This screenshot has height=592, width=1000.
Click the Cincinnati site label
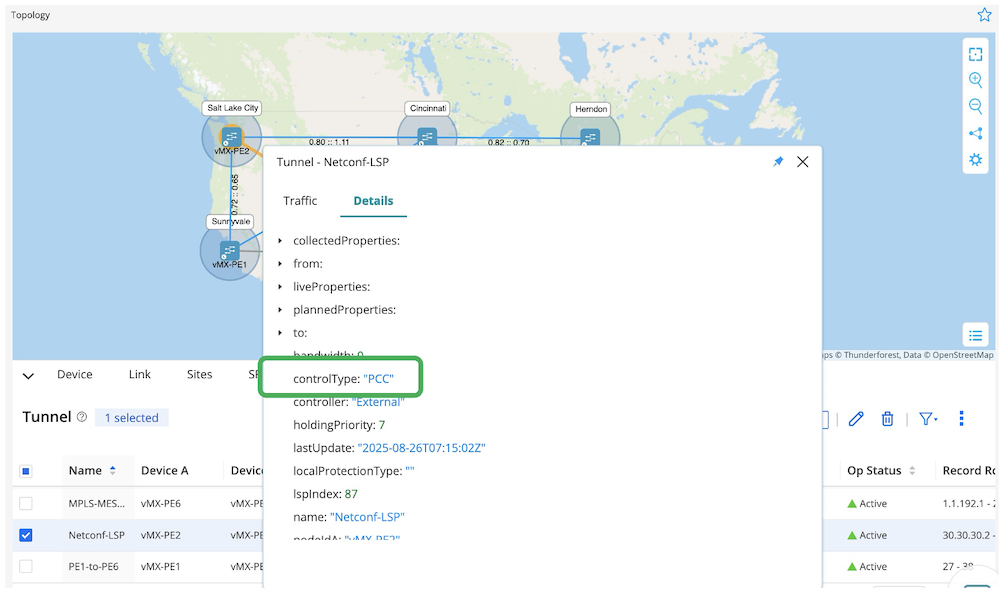click(428, 108)
